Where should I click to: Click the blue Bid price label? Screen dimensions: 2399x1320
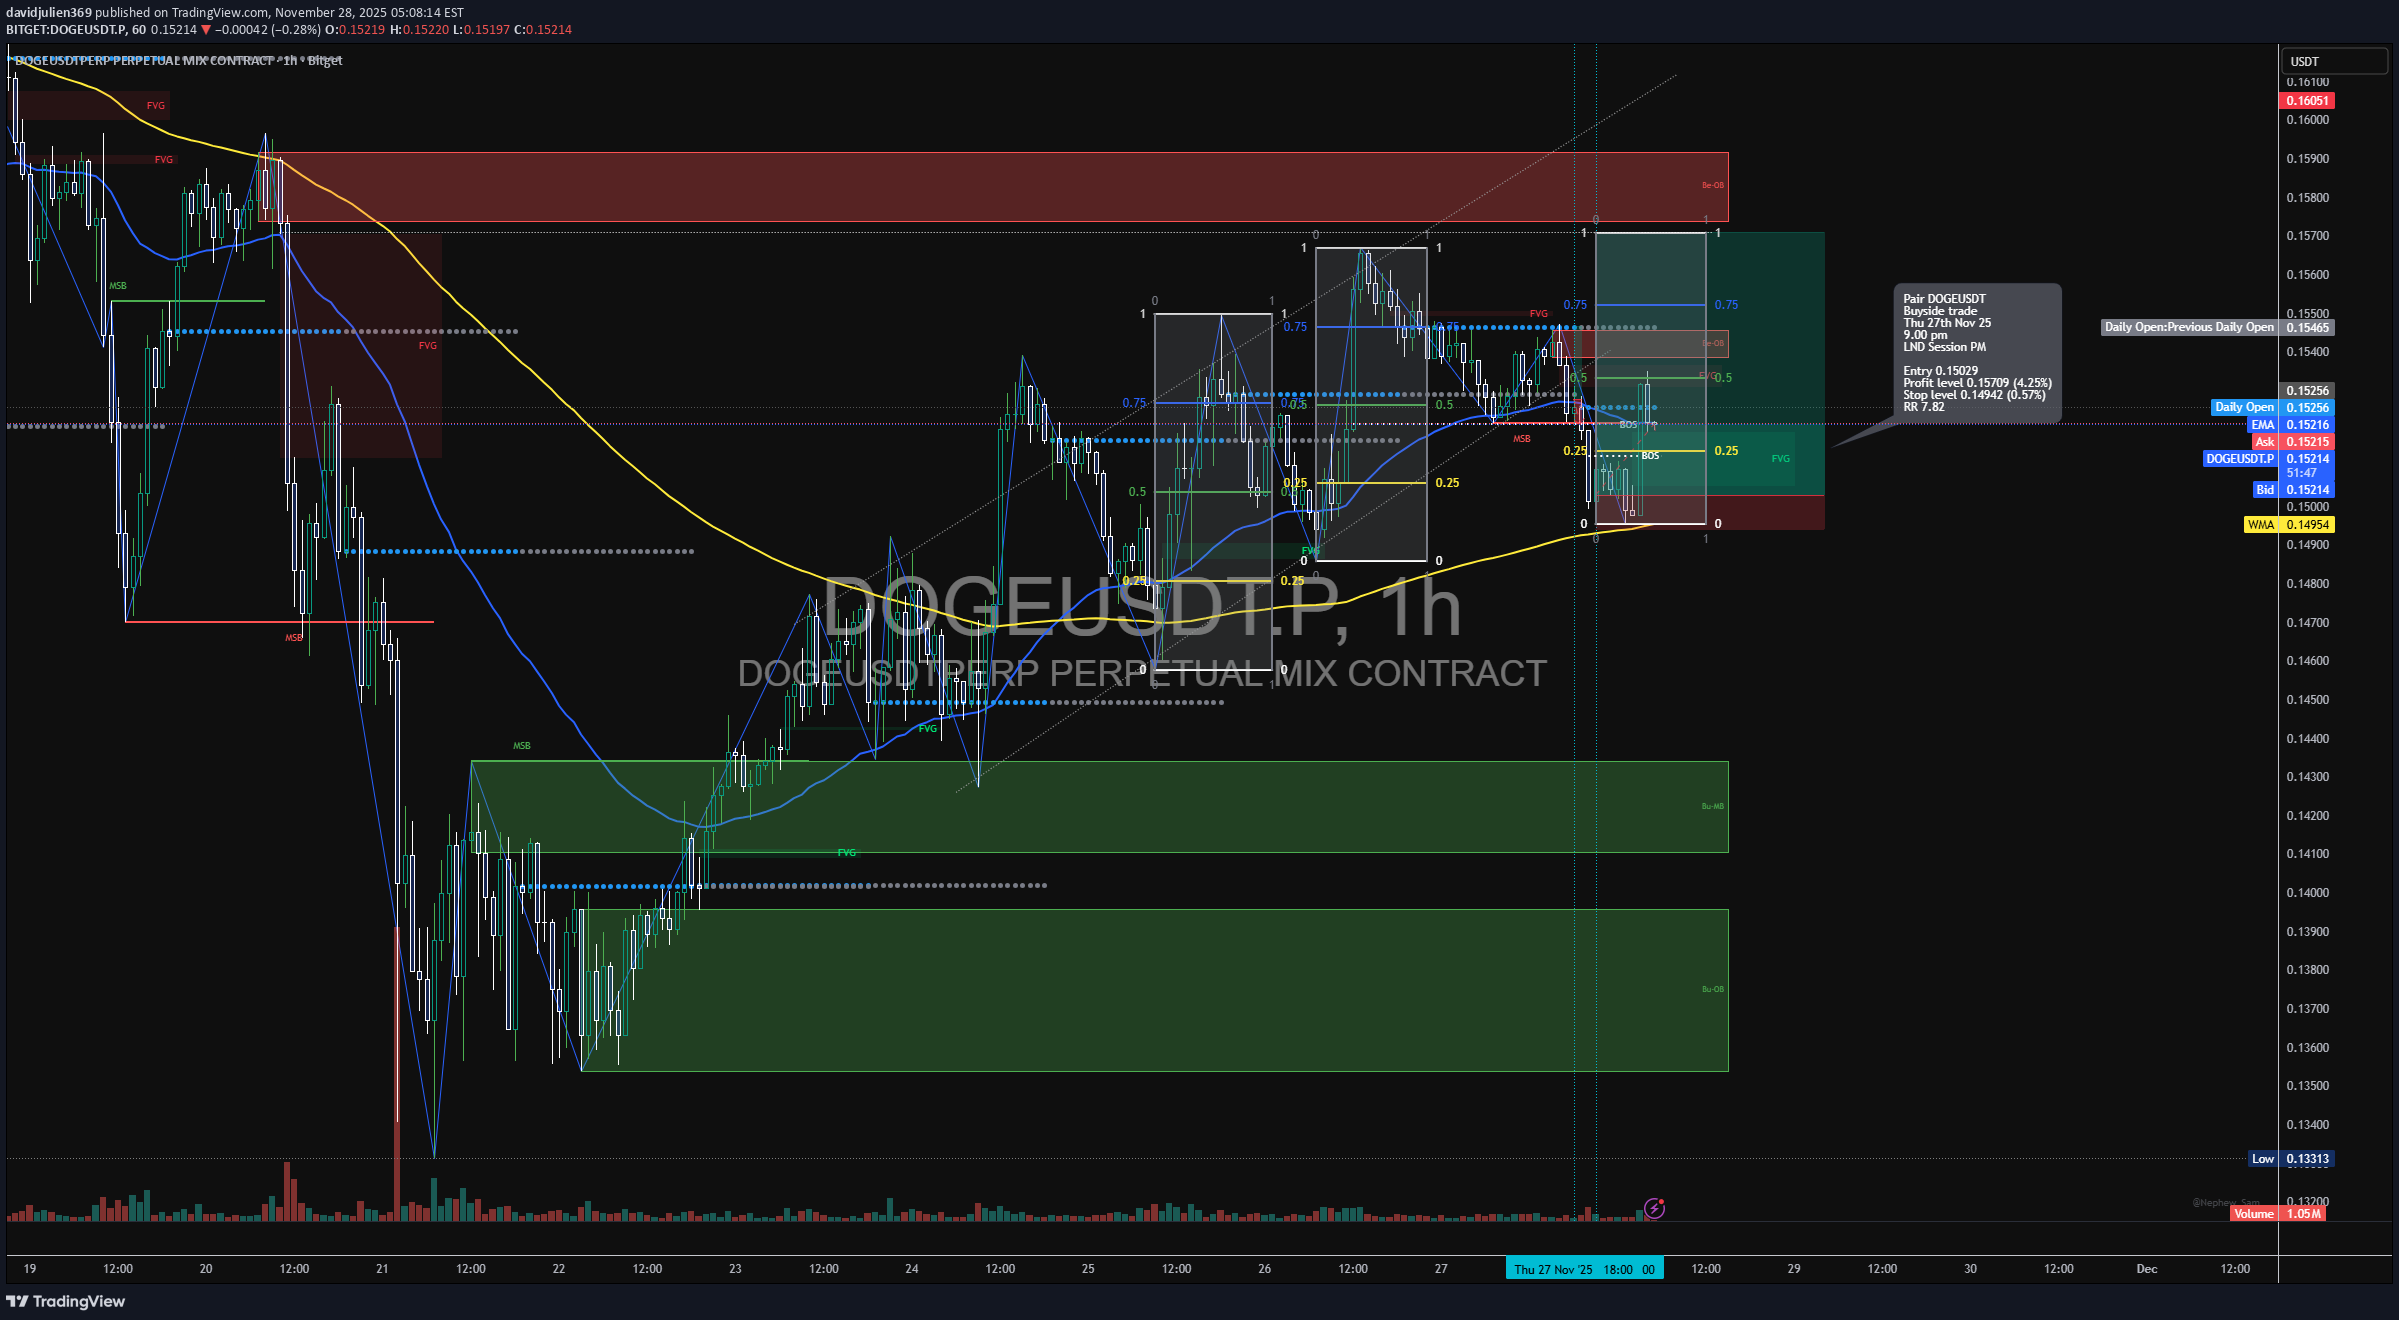2264,489
